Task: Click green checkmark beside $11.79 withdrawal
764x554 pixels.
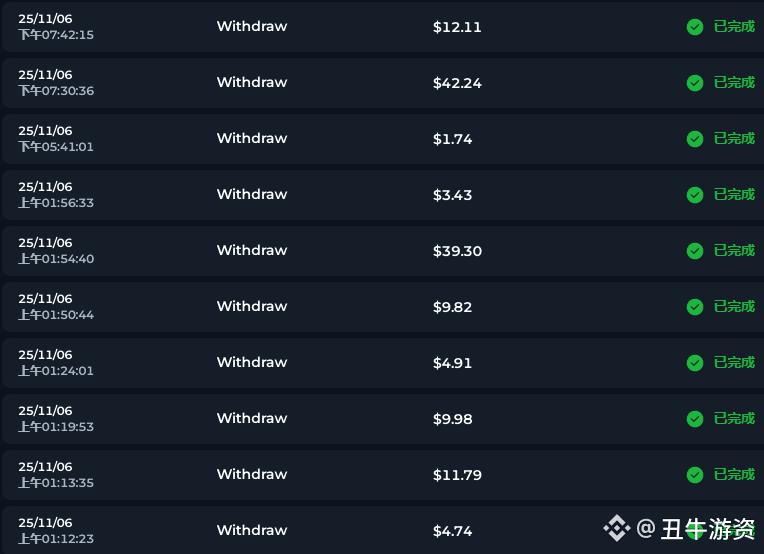Action: [x=695, y=475]
